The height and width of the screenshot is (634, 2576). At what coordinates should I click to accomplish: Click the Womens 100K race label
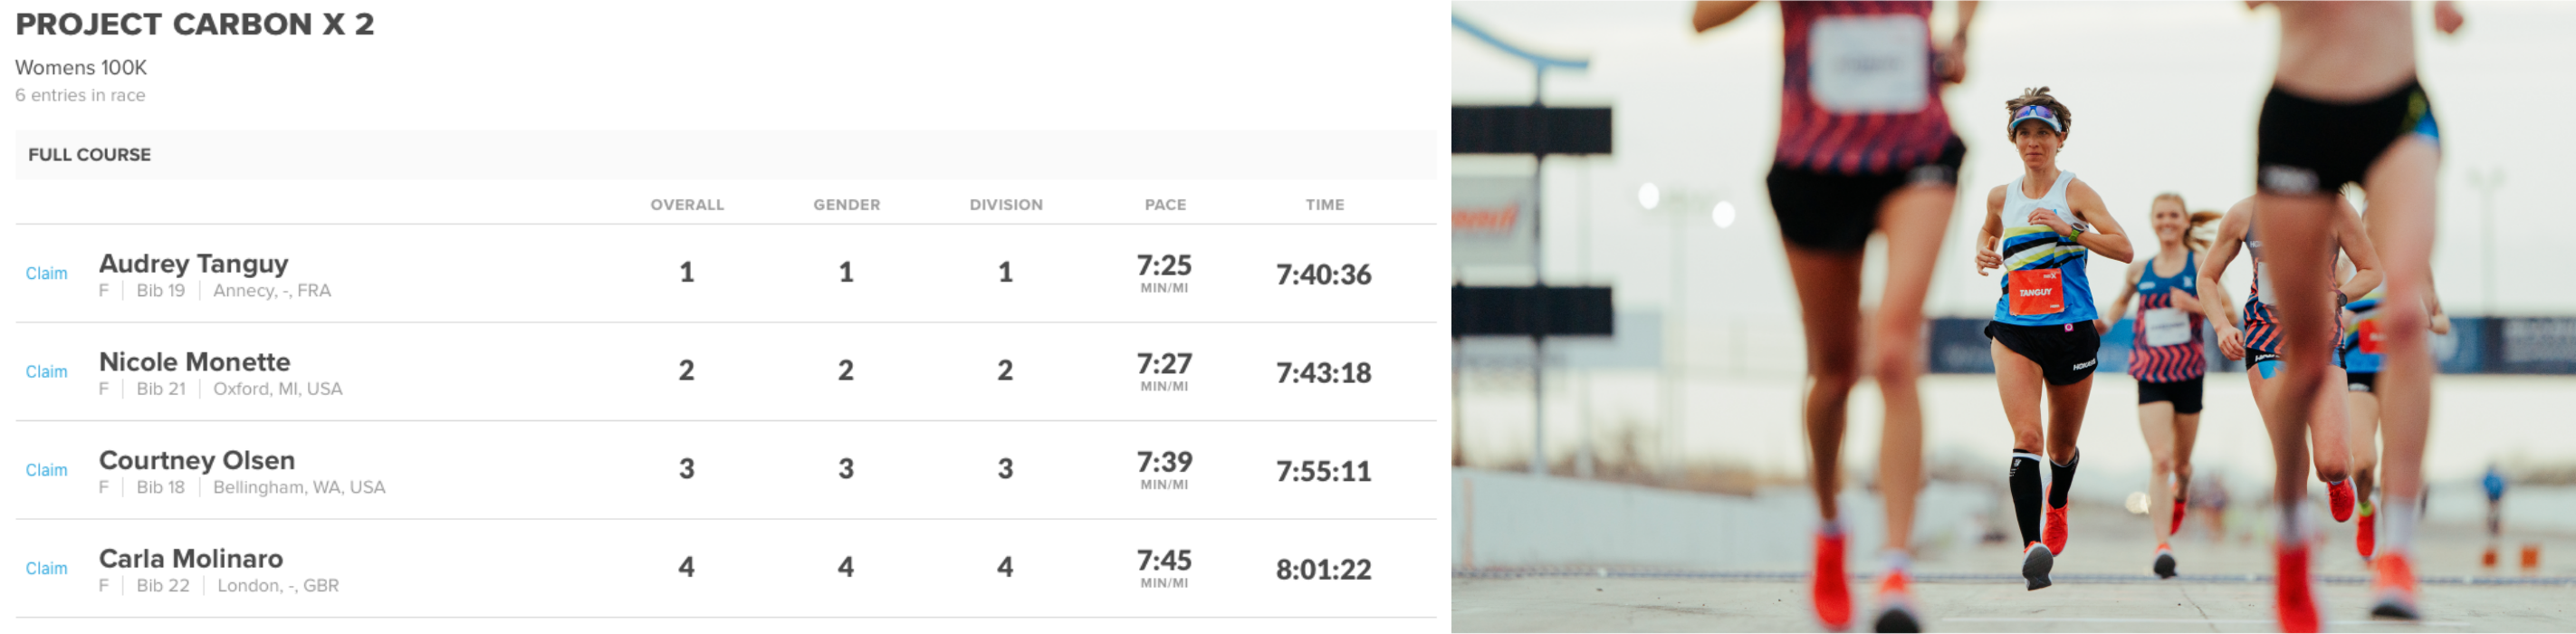coord(80,67)
